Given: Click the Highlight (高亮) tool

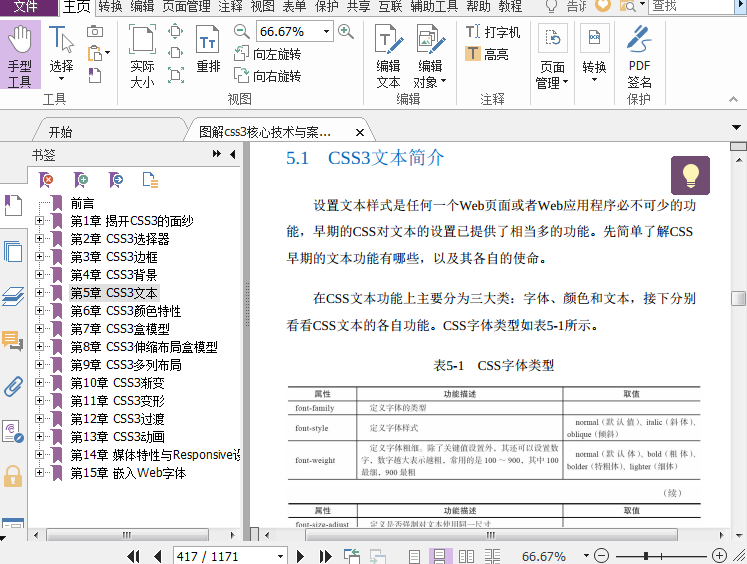Looking at the screenshot, I should click(487, 54).
